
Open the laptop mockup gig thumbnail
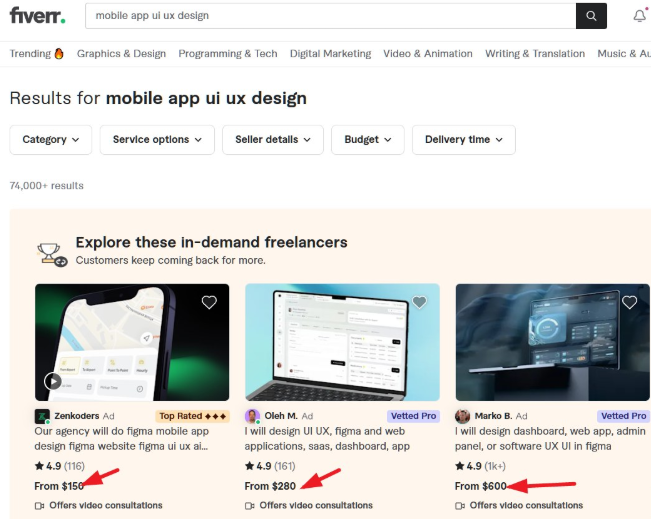tap(342, 342)
